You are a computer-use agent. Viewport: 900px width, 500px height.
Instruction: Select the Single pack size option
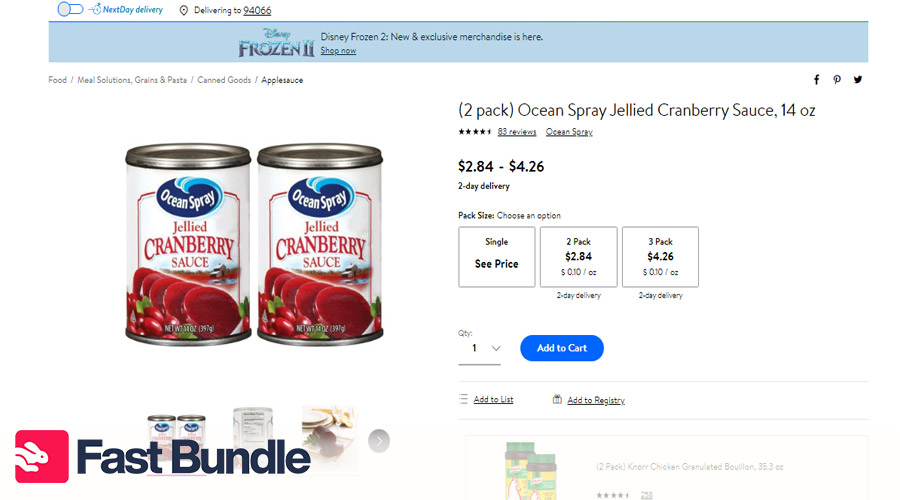click(x=497, y=257)
